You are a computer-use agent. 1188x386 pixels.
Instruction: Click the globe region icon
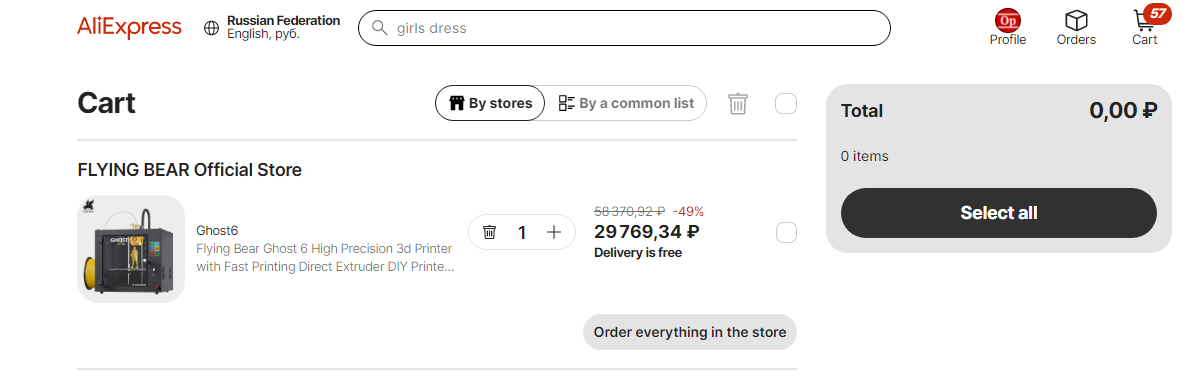211,28
